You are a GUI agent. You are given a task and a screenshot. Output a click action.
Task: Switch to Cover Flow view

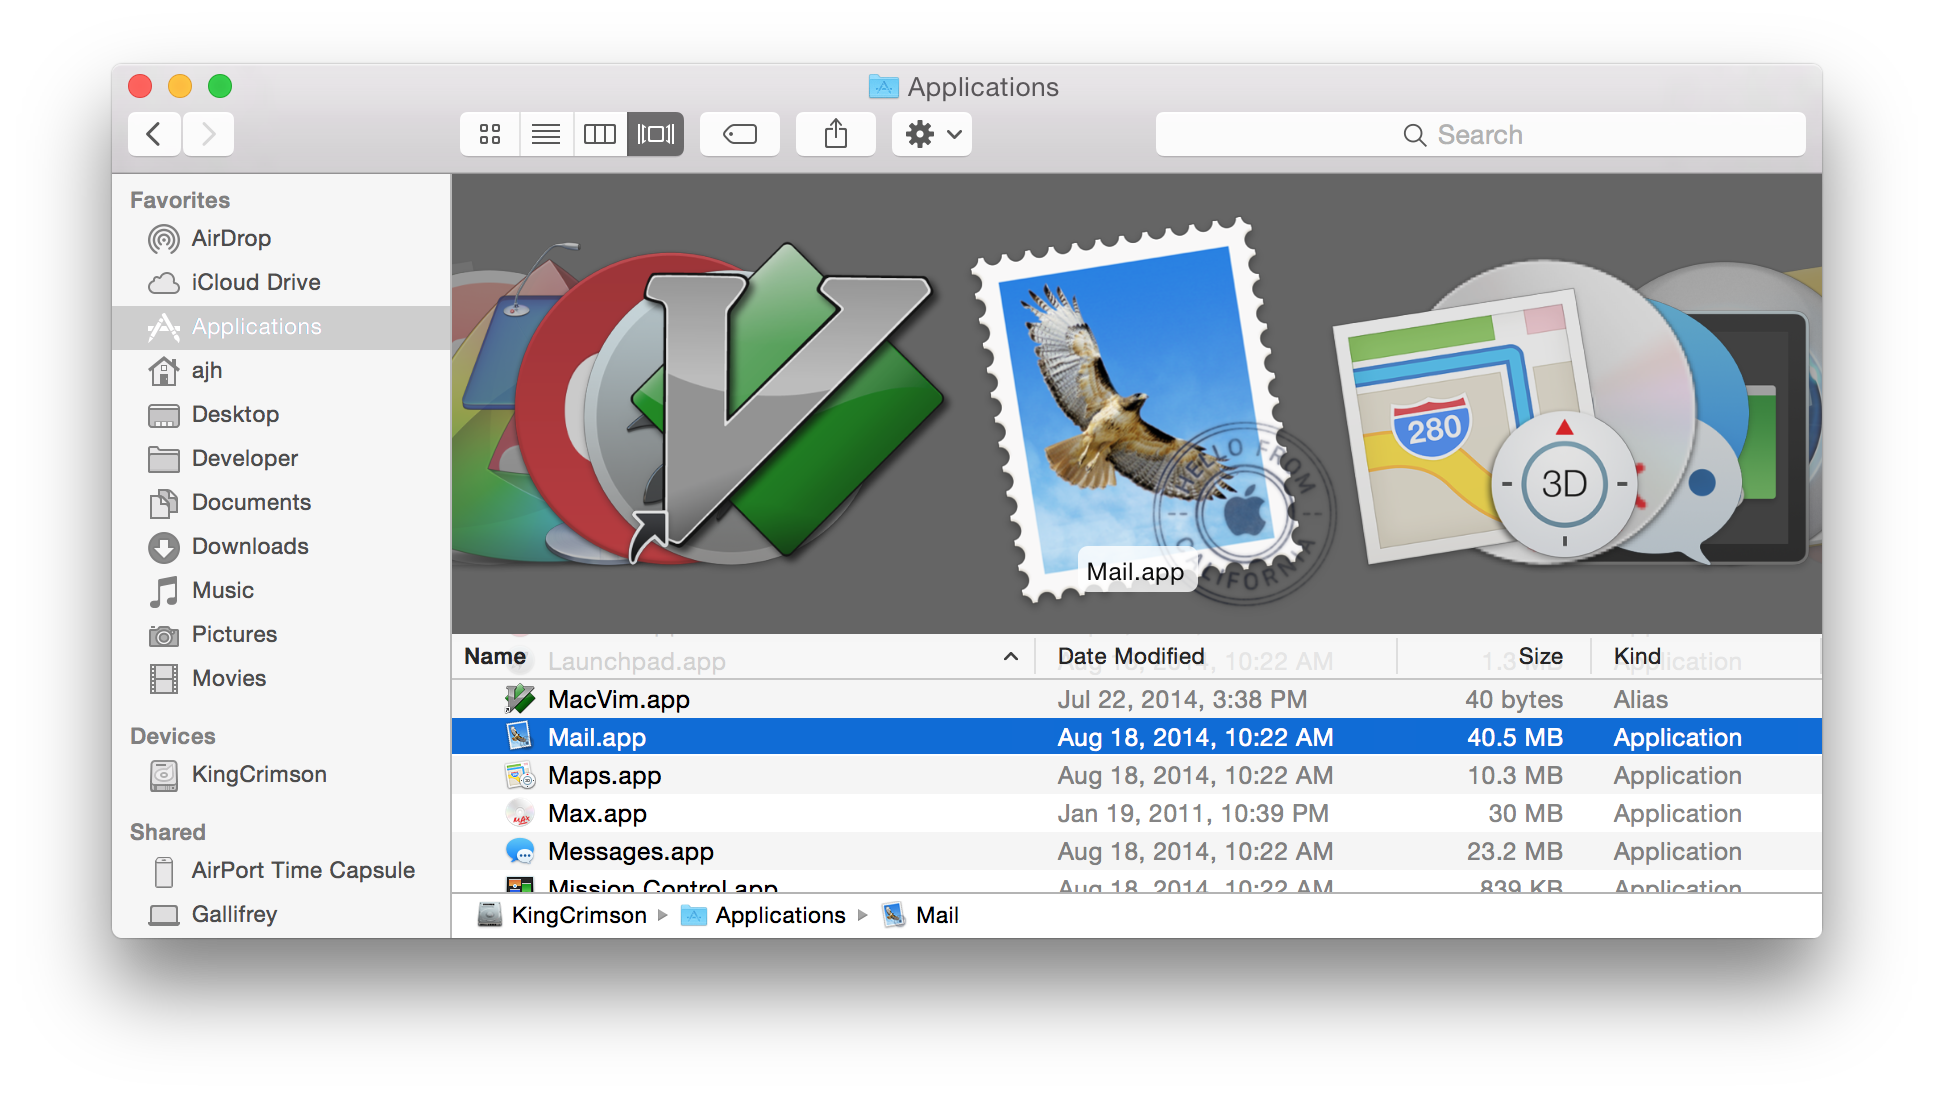[x=656, y=134]
